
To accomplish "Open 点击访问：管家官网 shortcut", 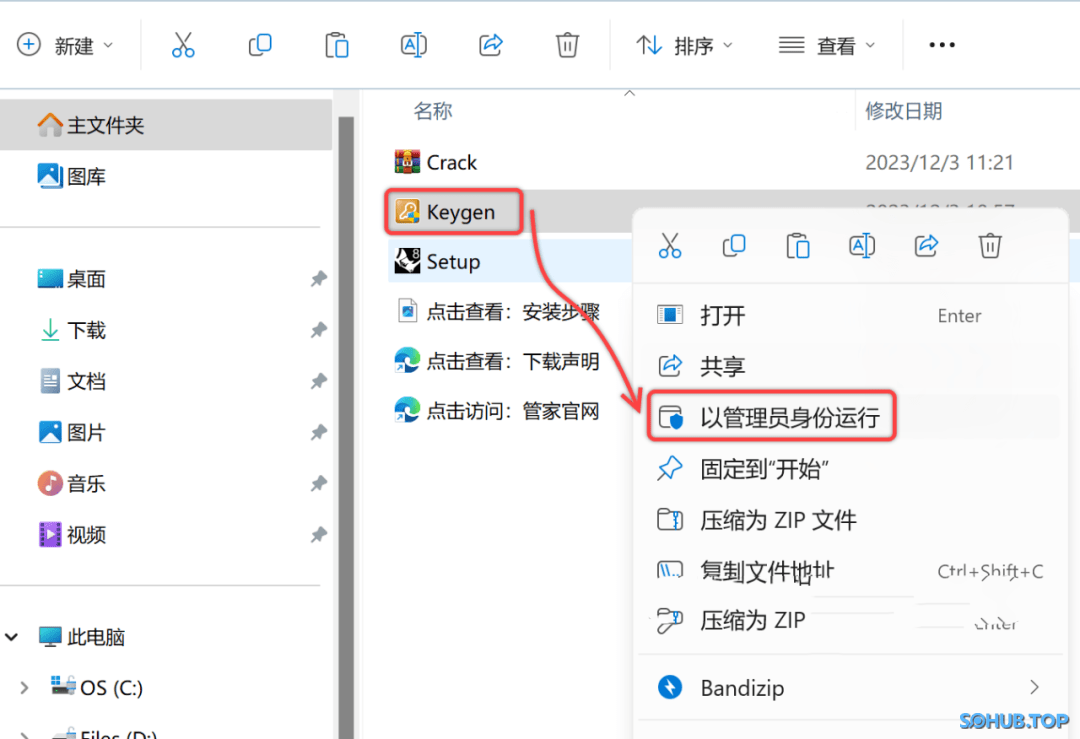I will (496, 410).
